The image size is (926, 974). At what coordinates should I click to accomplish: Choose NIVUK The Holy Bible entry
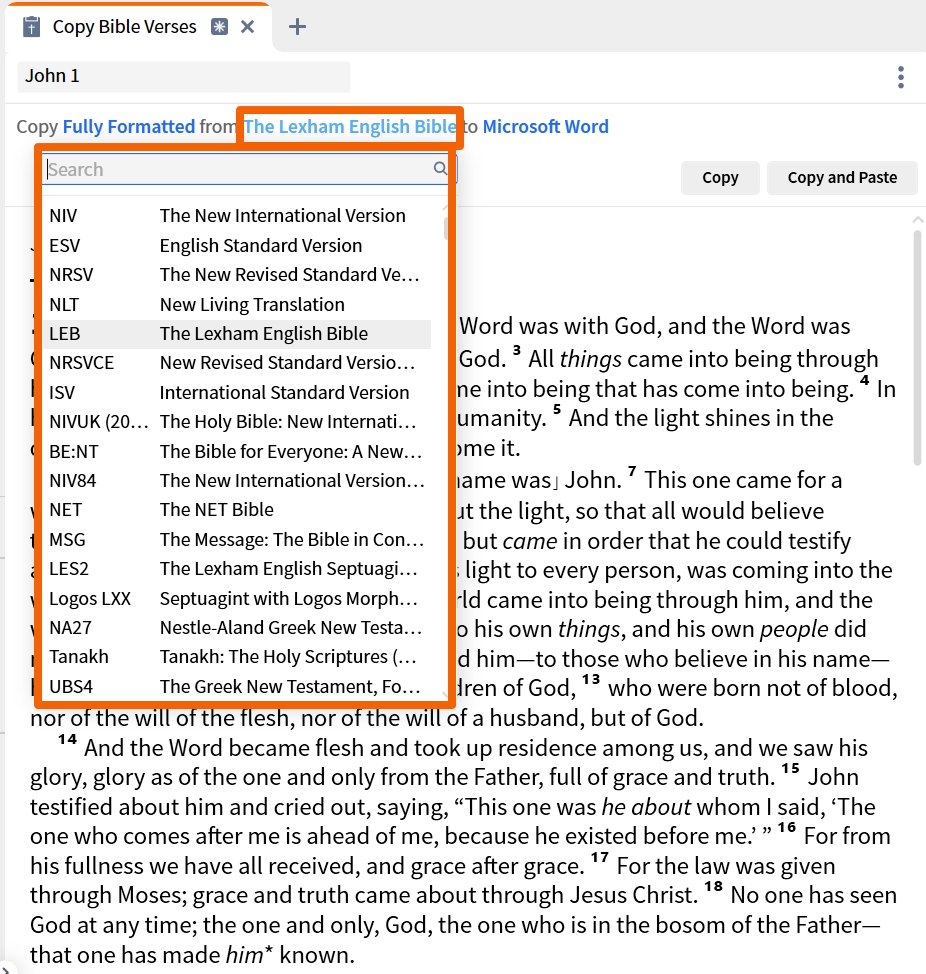tap(237, 422)
